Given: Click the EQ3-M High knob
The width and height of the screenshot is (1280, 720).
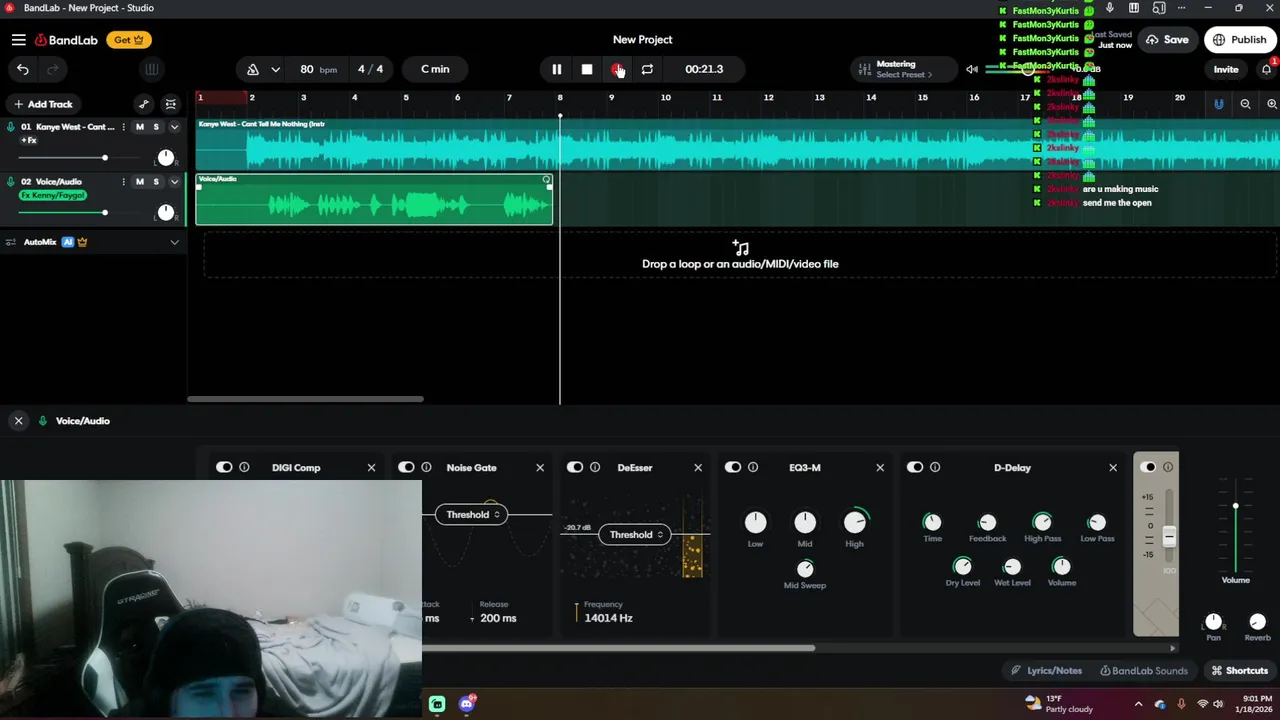Looking at the screenshot, I should click(855, 522).
